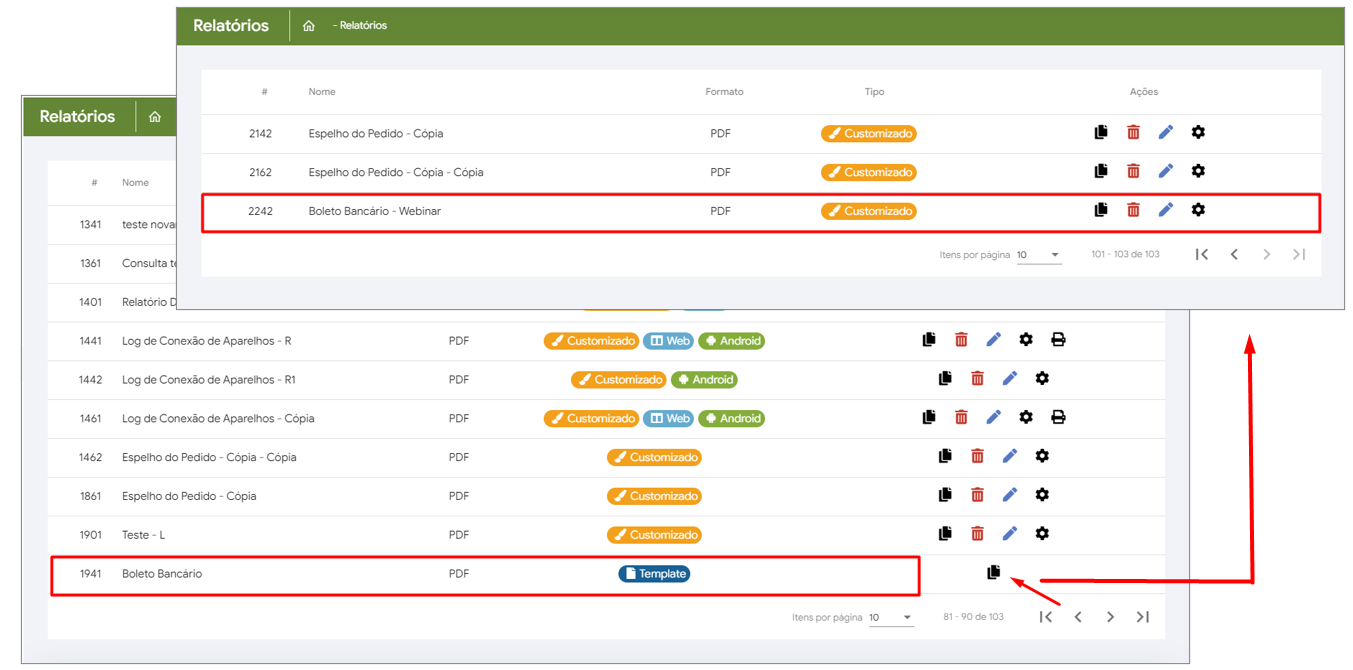The height and width of the screenshot is (670, 1353).
Task: Open gear settings for Teste - L
Action: pyautogui.click(x=1042, y=534)
